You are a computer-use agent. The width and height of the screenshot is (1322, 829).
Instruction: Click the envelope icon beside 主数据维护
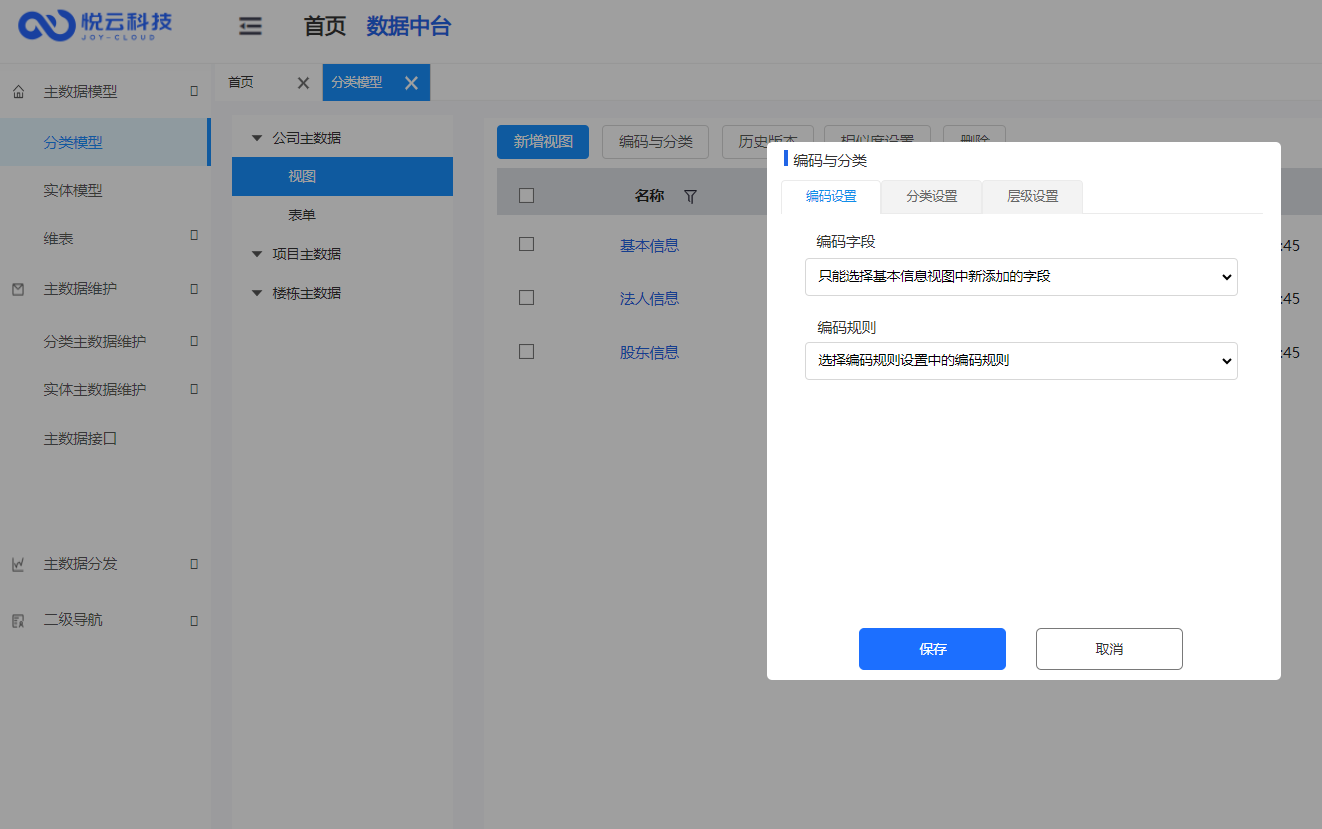coord(18,289)
